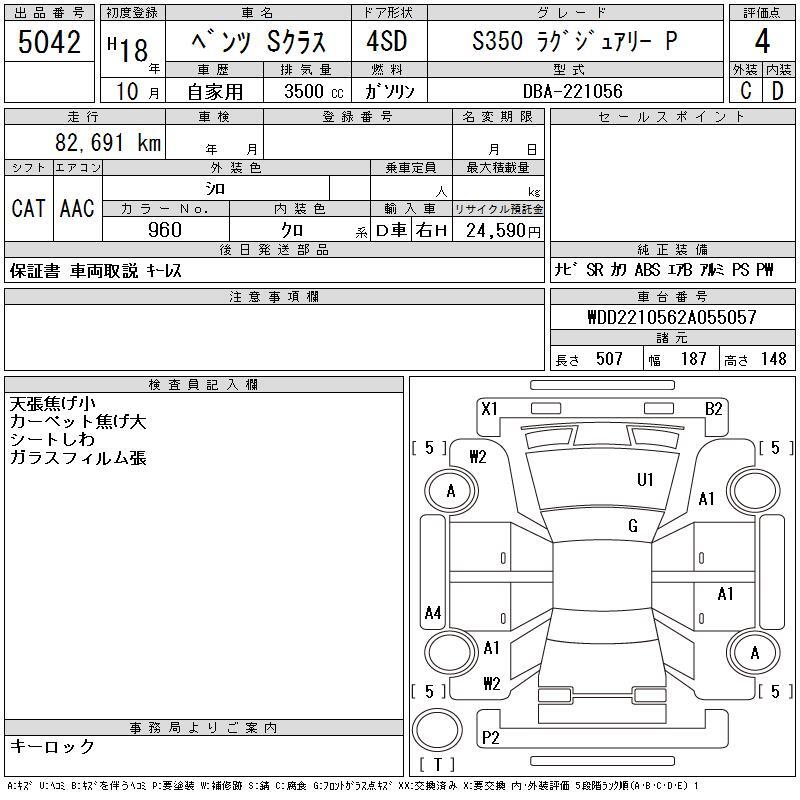
Task: Select the legend entry G:フロントガラス点キズ
Action: pos(352,786)
